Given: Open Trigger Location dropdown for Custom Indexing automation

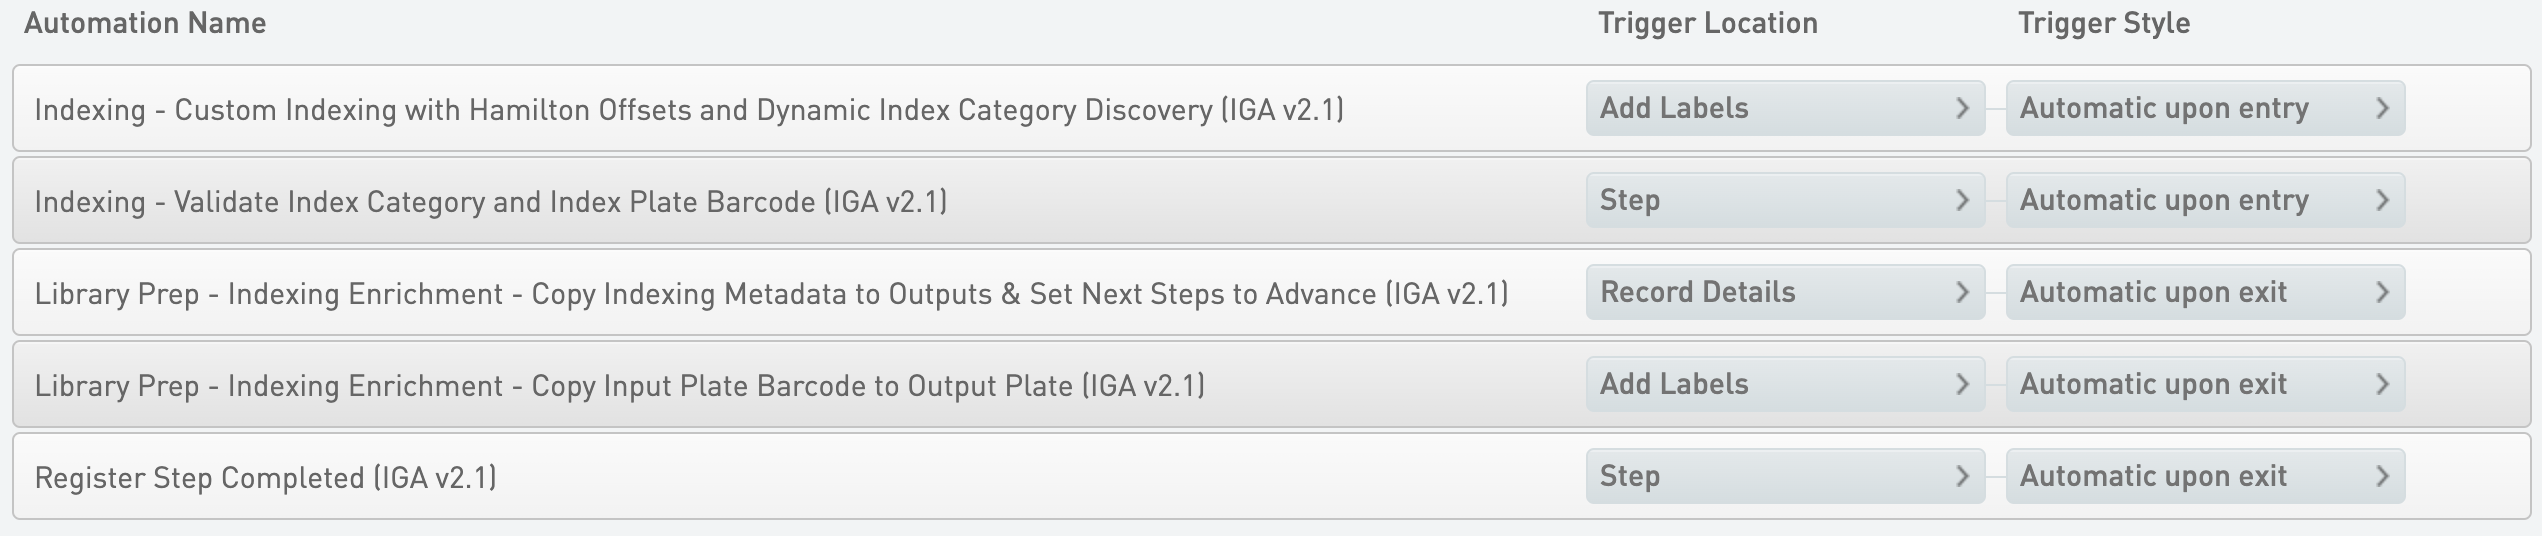Looking at the screenshot, I should 1784,108.
